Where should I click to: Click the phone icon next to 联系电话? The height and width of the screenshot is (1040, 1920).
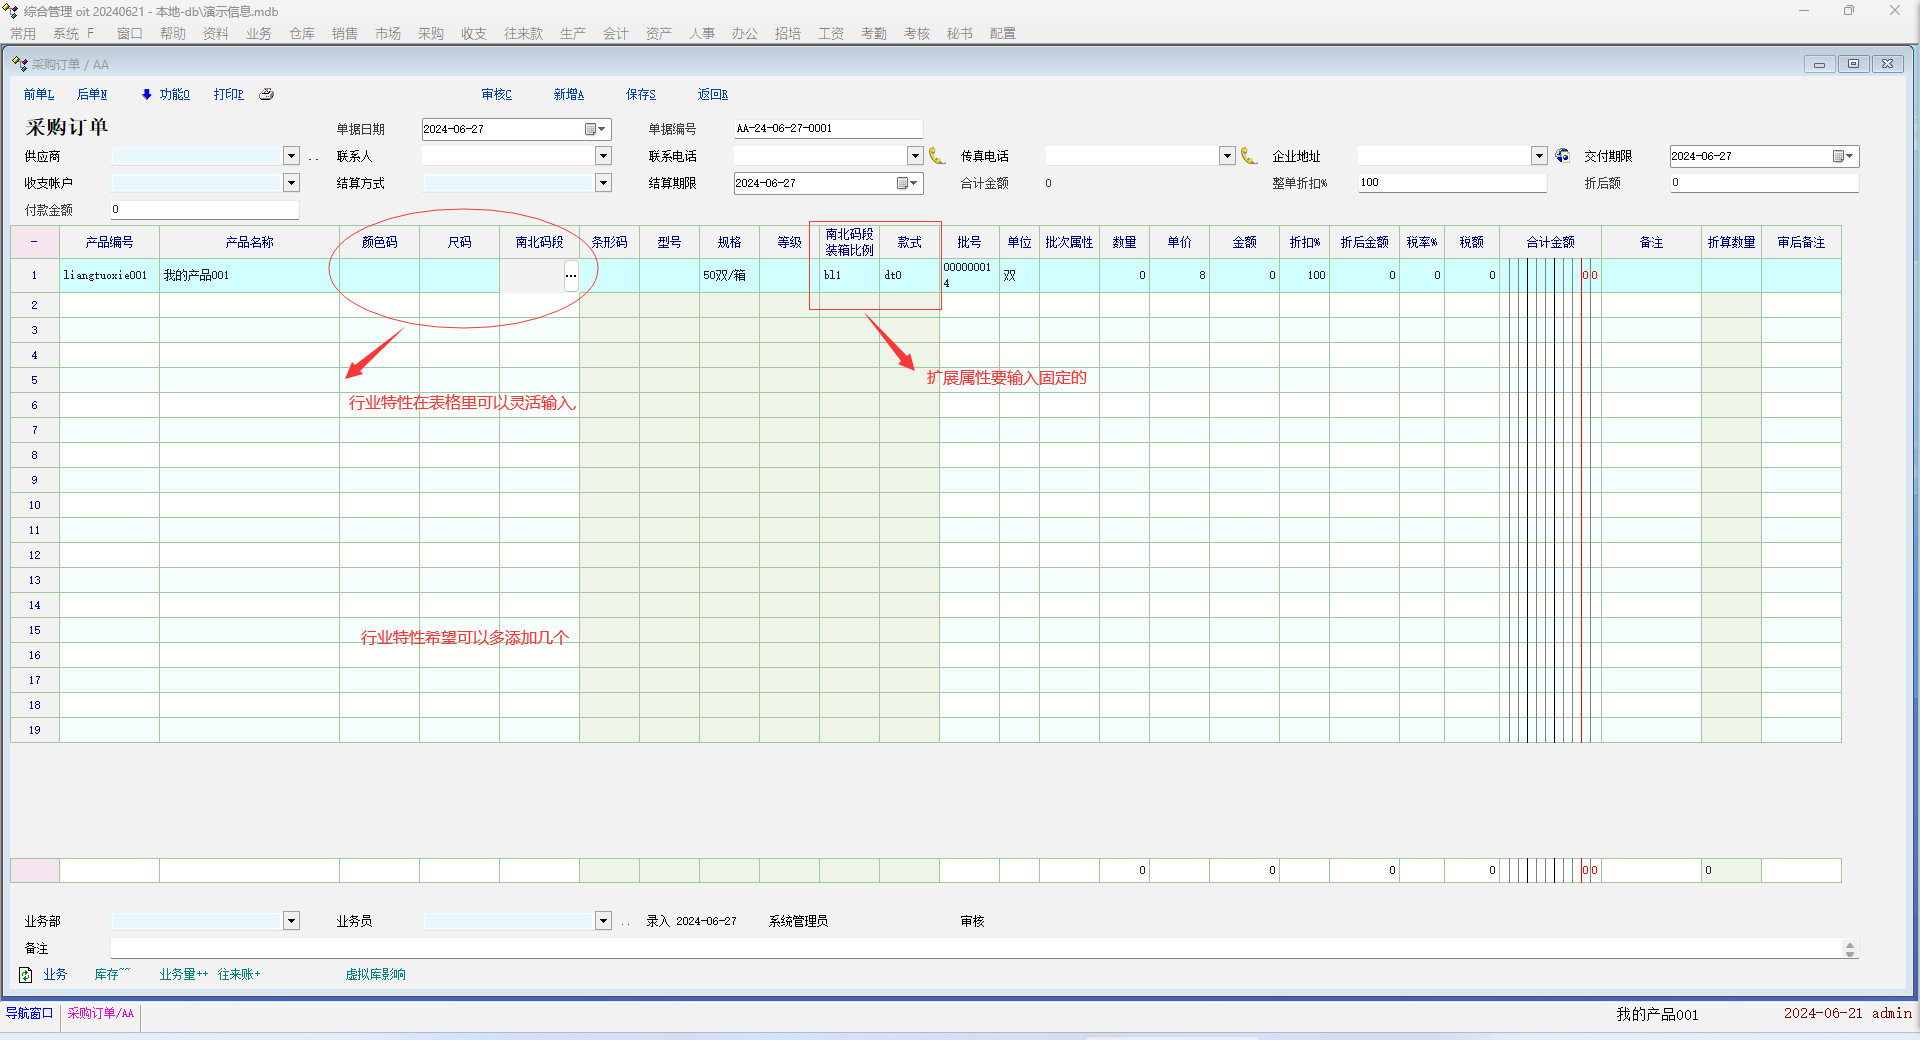click(x=937, y=156)
